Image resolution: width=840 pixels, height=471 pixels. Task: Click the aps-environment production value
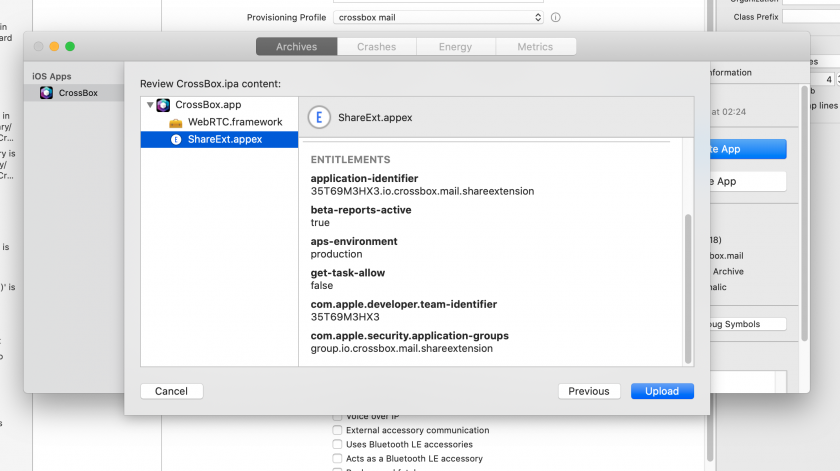coord(336,254)
